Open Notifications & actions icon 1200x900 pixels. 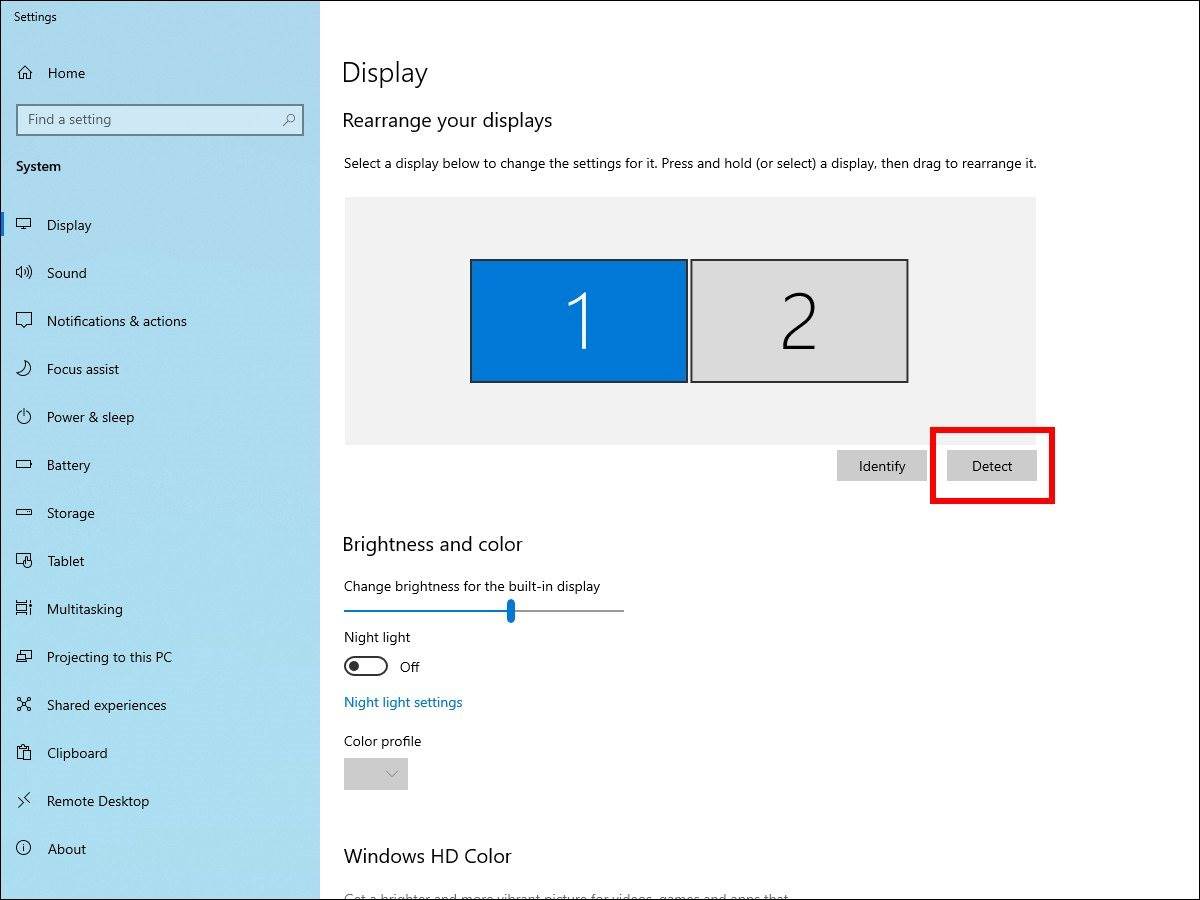point(25,321)
